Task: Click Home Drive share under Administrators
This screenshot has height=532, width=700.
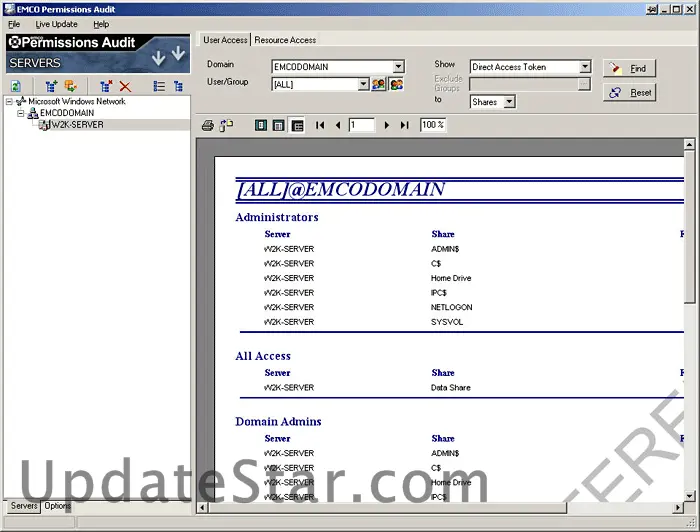Action: (451, 278)
